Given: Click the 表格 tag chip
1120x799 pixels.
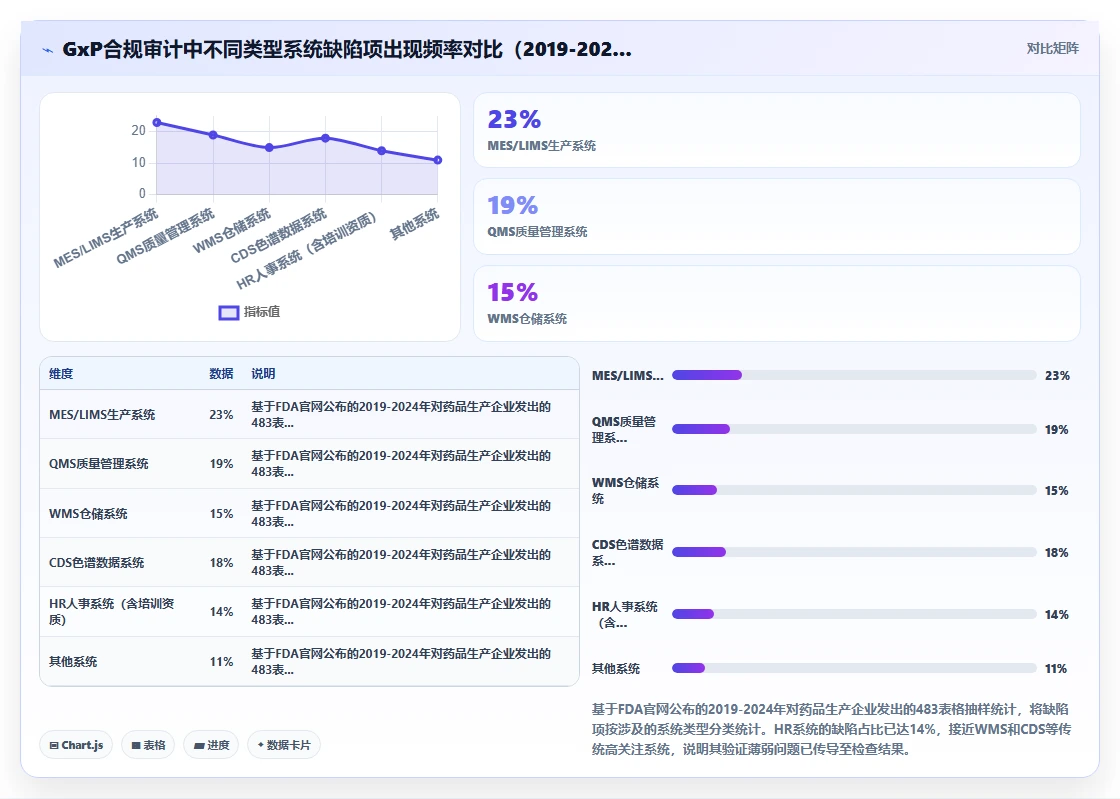Looking at the screenshot, I should [x=148, y=745].
